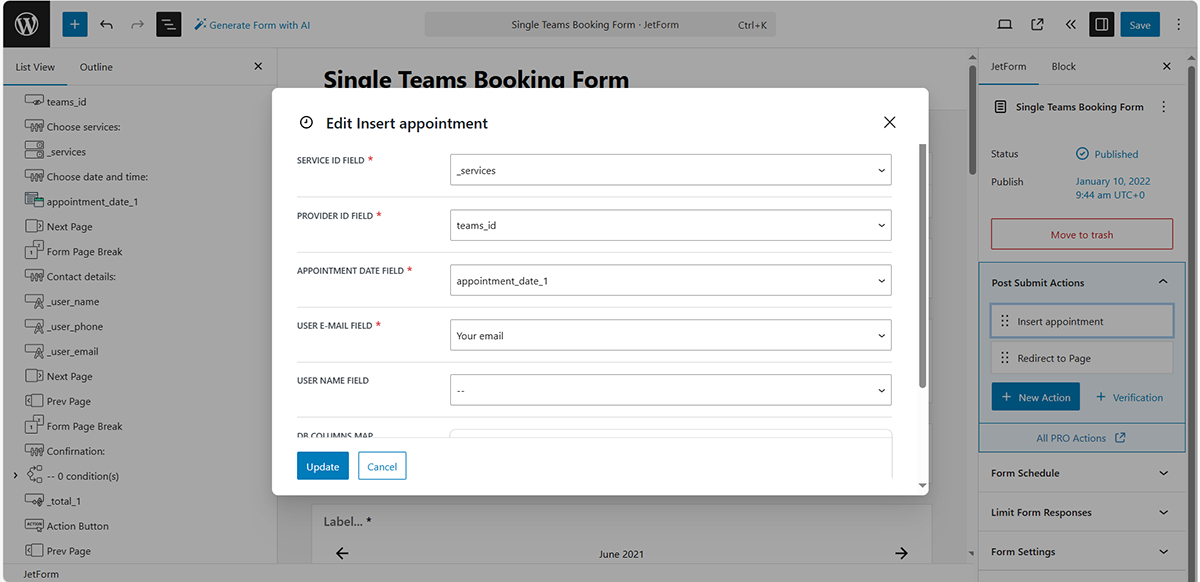Open User E-mail Field dropdown

[671, 335]
